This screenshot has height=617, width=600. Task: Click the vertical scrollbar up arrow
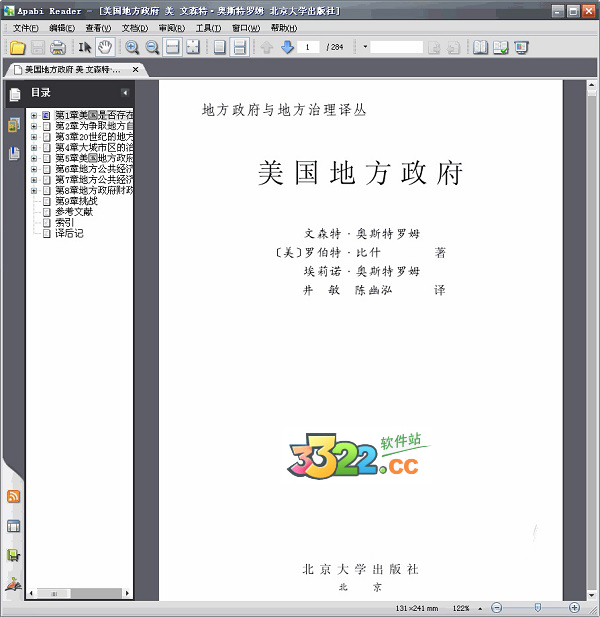(x=591, y=85)
